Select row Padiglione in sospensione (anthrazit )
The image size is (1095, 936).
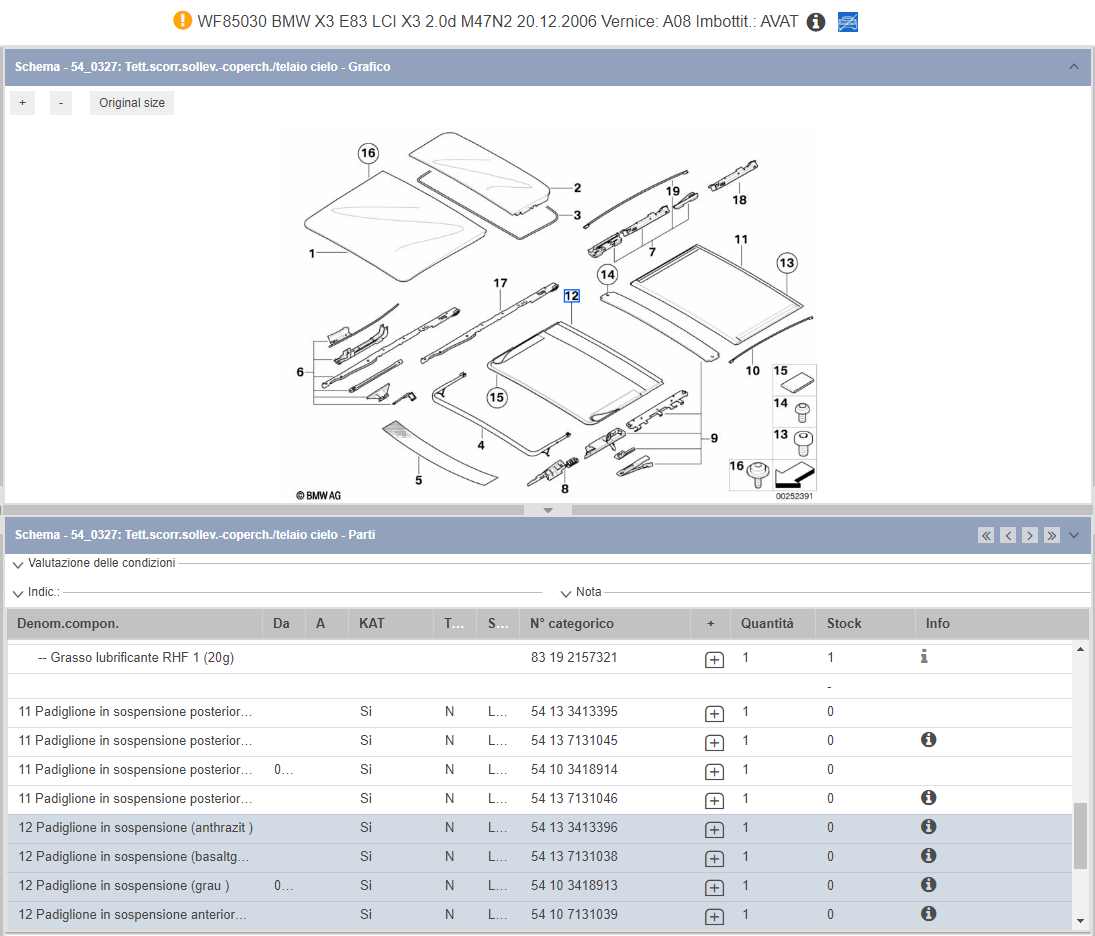539,828
